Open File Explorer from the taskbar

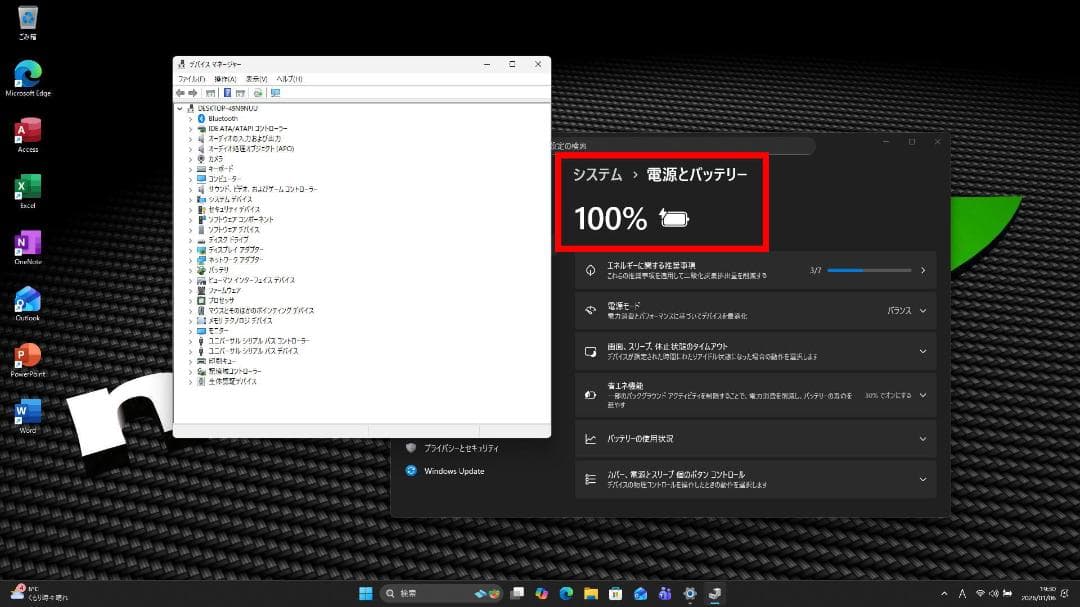click(x=591, y=593)
